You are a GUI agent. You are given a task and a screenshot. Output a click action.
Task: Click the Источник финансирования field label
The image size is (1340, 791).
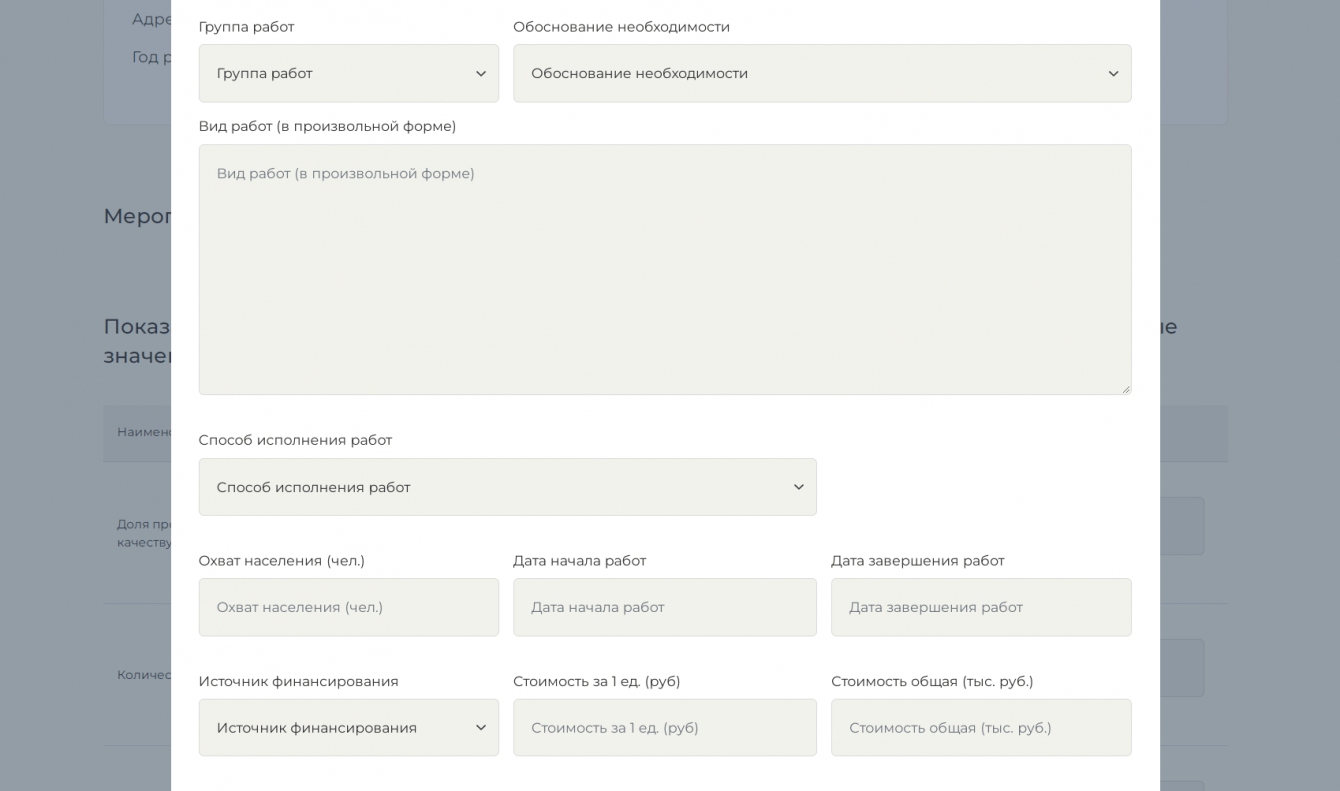[298, 681]
